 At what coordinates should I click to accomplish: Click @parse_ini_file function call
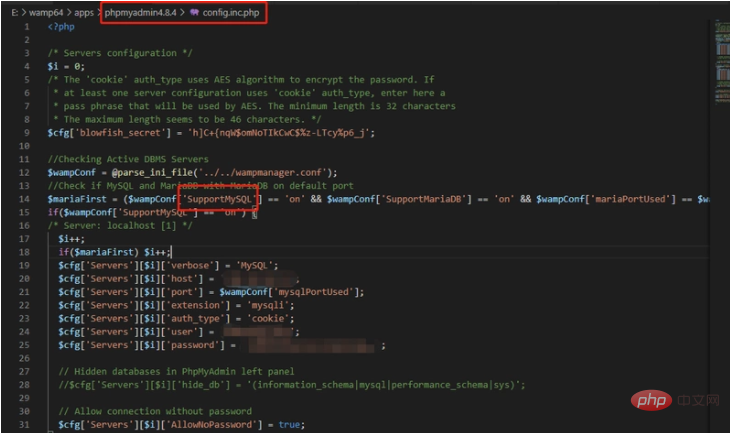click(152, 172)
